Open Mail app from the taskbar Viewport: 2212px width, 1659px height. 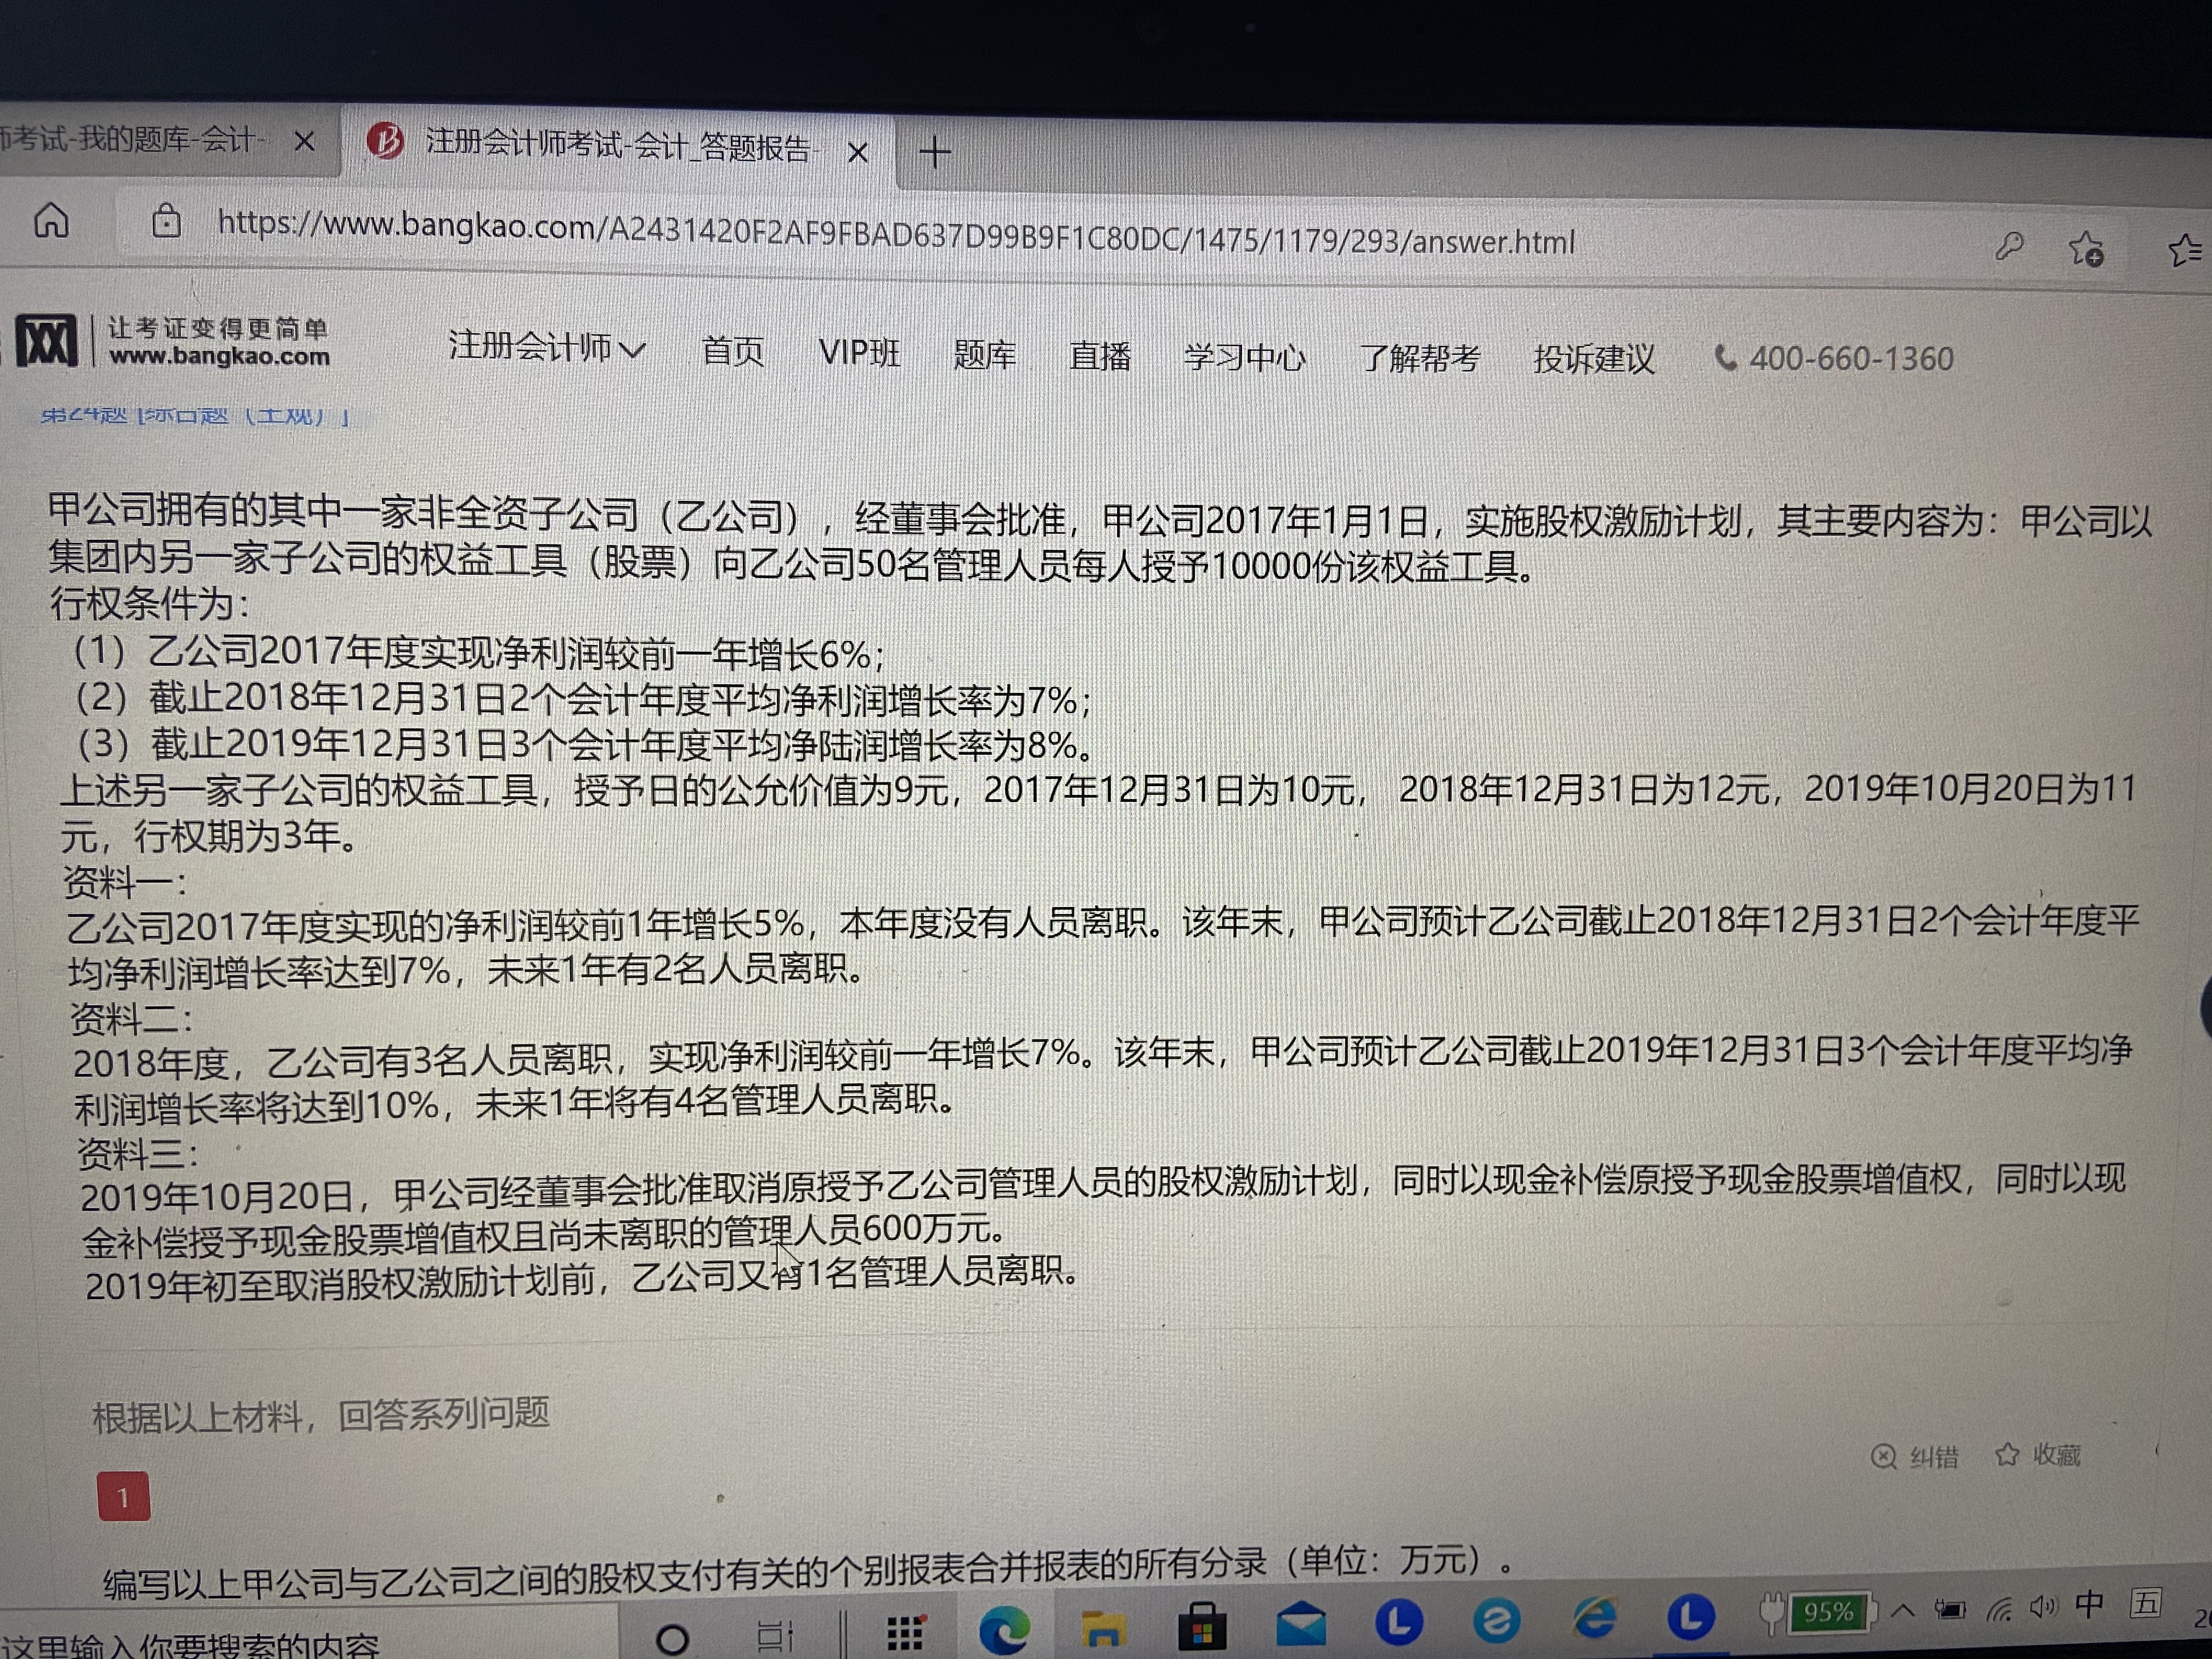[x=1301, y=1625]
